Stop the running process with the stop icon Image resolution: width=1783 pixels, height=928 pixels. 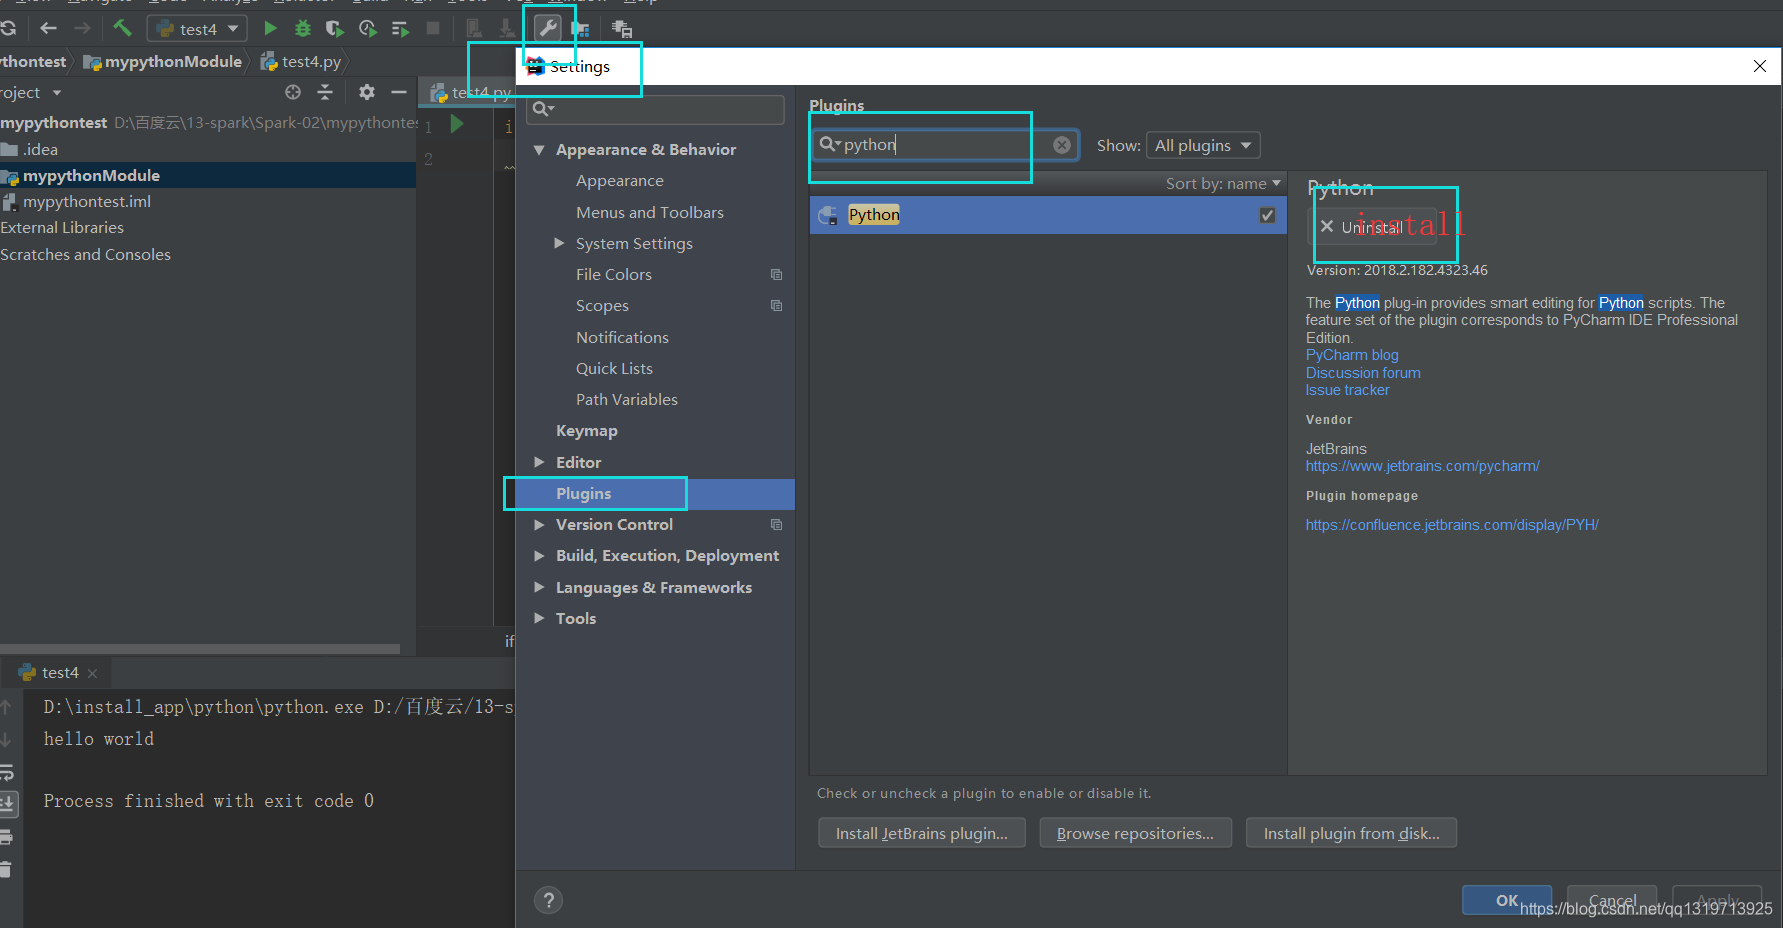(x=432, y=28)
